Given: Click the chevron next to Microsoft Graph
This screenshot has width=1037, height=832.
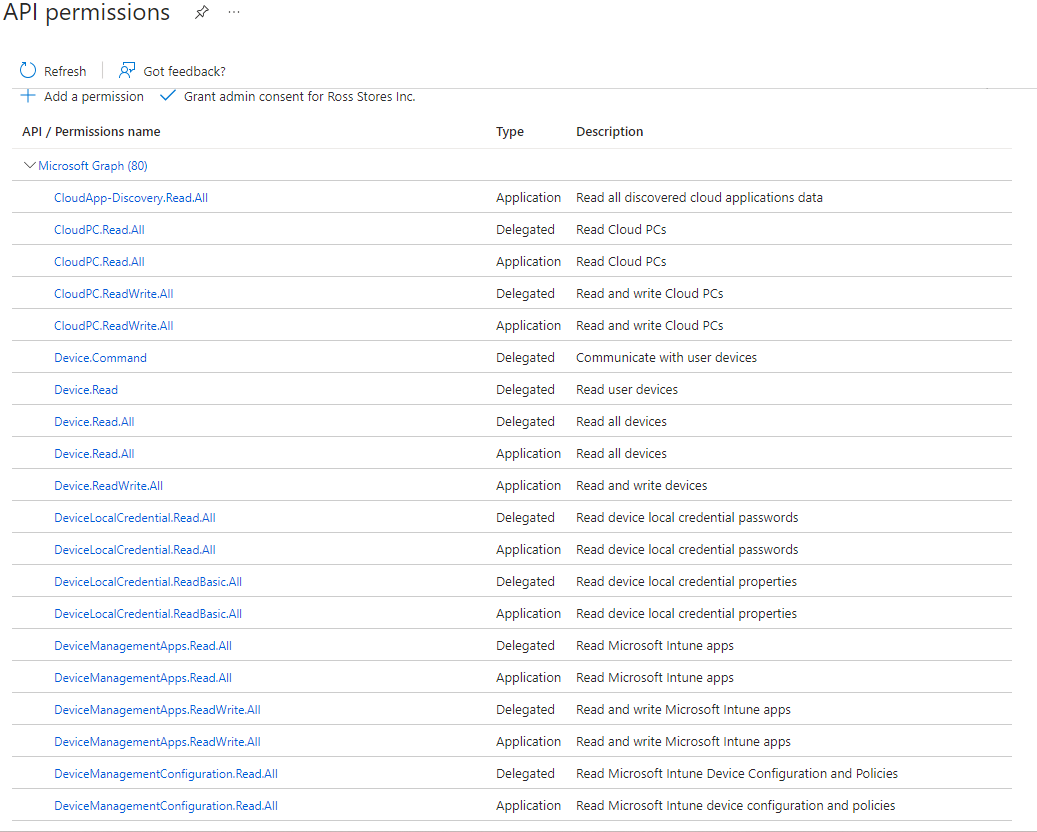Looking at the screenshot, I should pos(29,165).
